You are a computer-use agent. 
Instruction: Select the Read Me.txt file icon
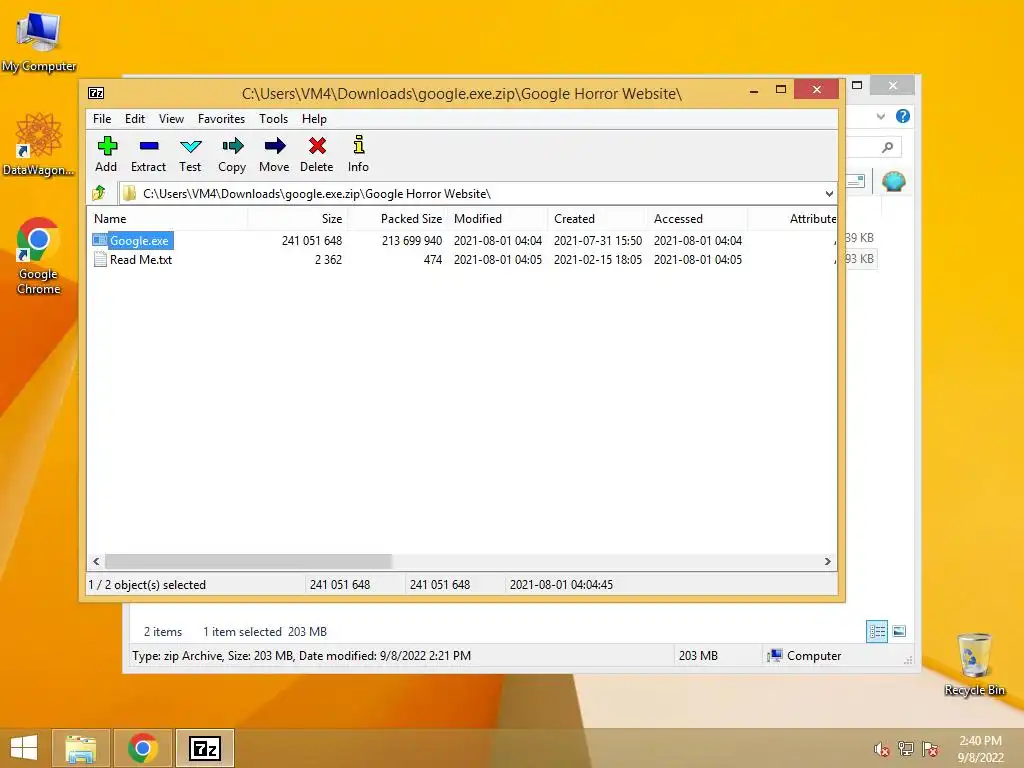click(x=100, y=259)
